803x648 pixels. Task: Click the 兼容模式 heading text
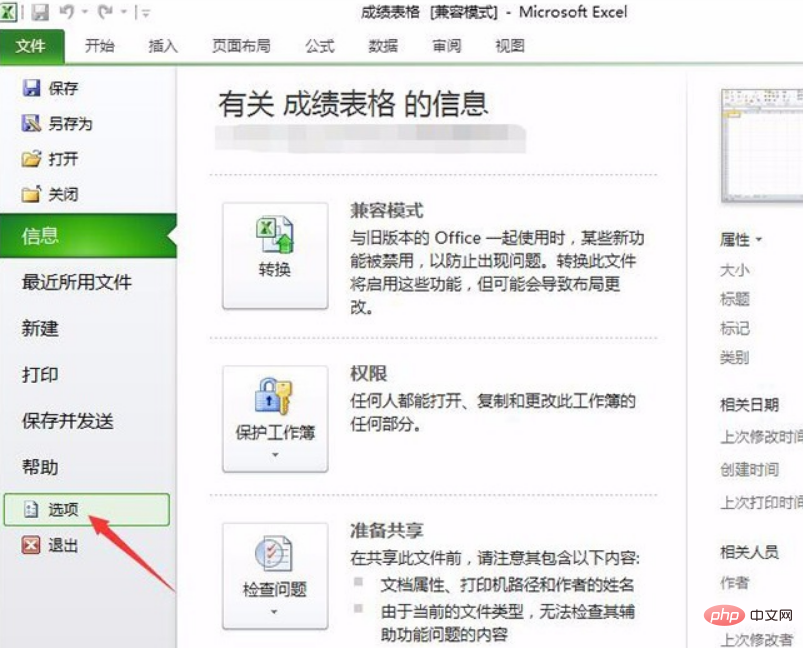pos(387,211)
